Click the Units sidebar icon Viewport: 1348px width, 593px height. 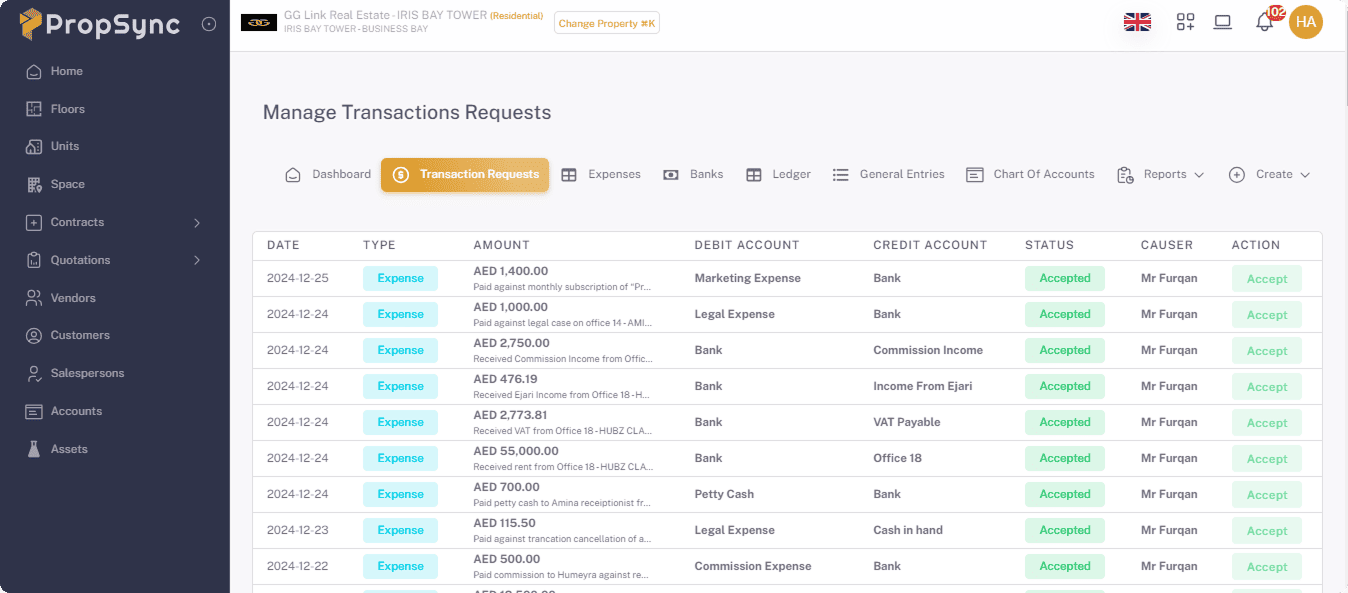point(34,146)
